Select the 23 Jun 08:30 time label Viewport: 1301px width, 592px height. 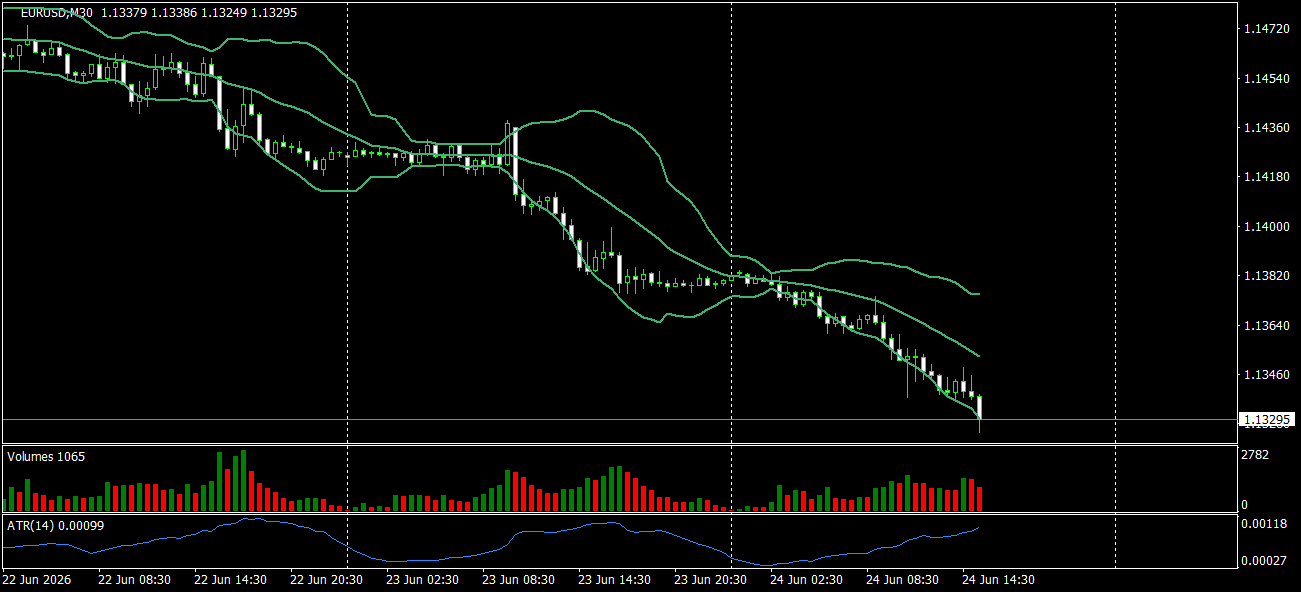(517, 579)
